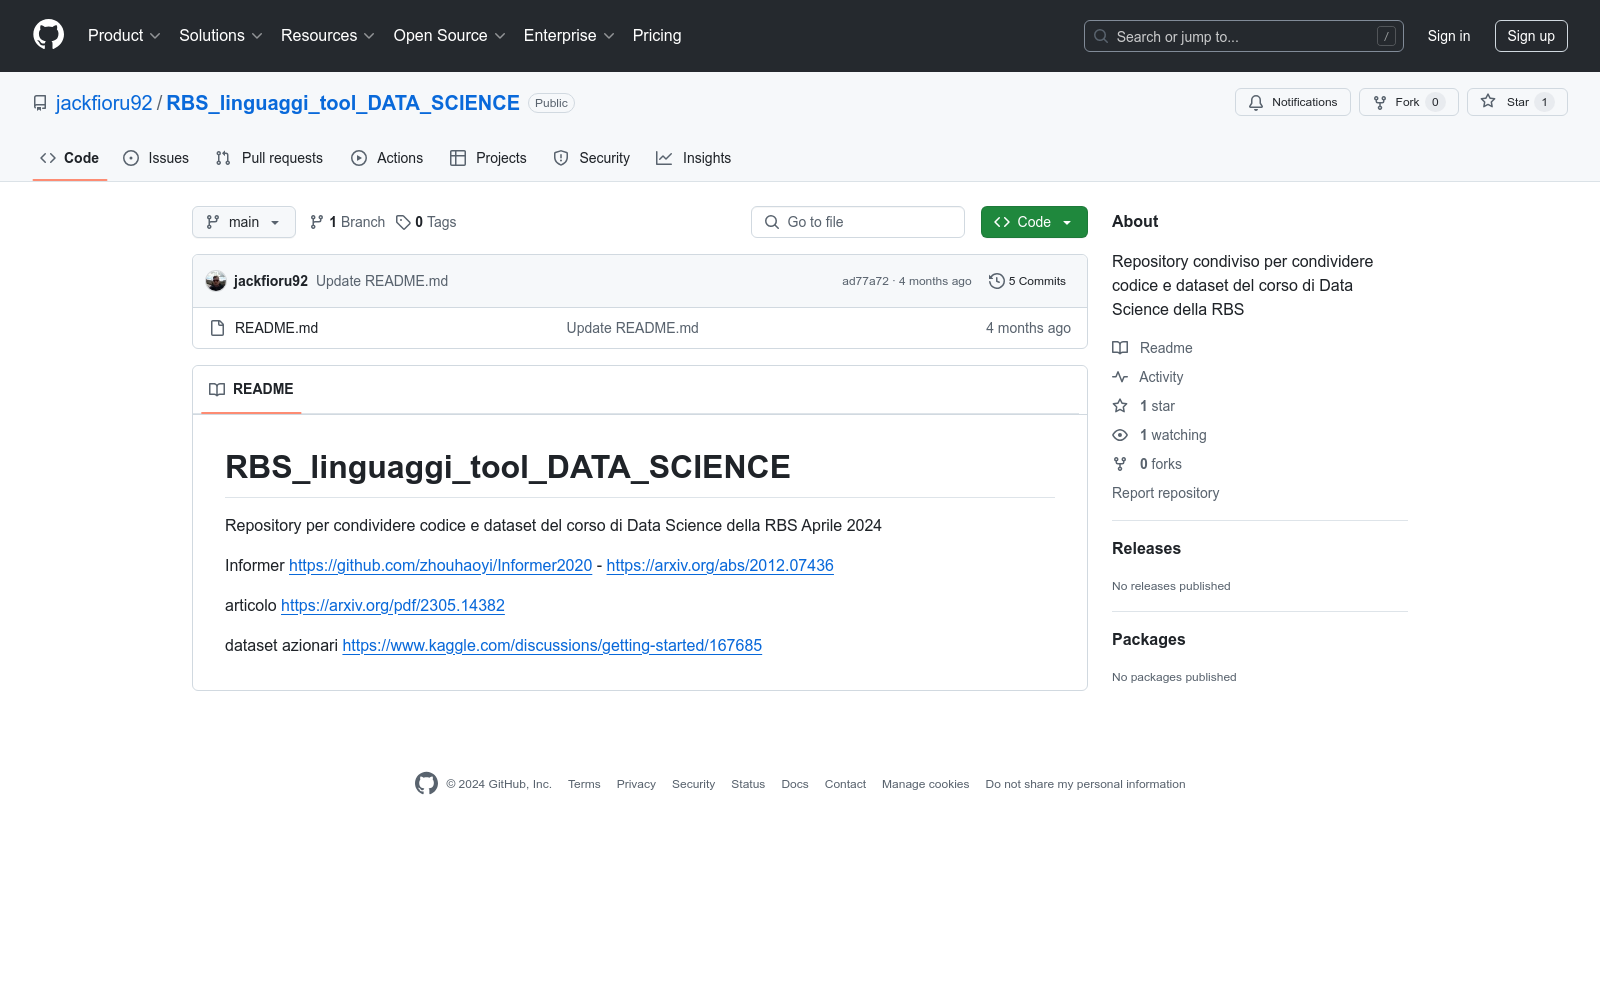
Task: Click the branch icon next to 1 Branch
Action: pos(317,222)
